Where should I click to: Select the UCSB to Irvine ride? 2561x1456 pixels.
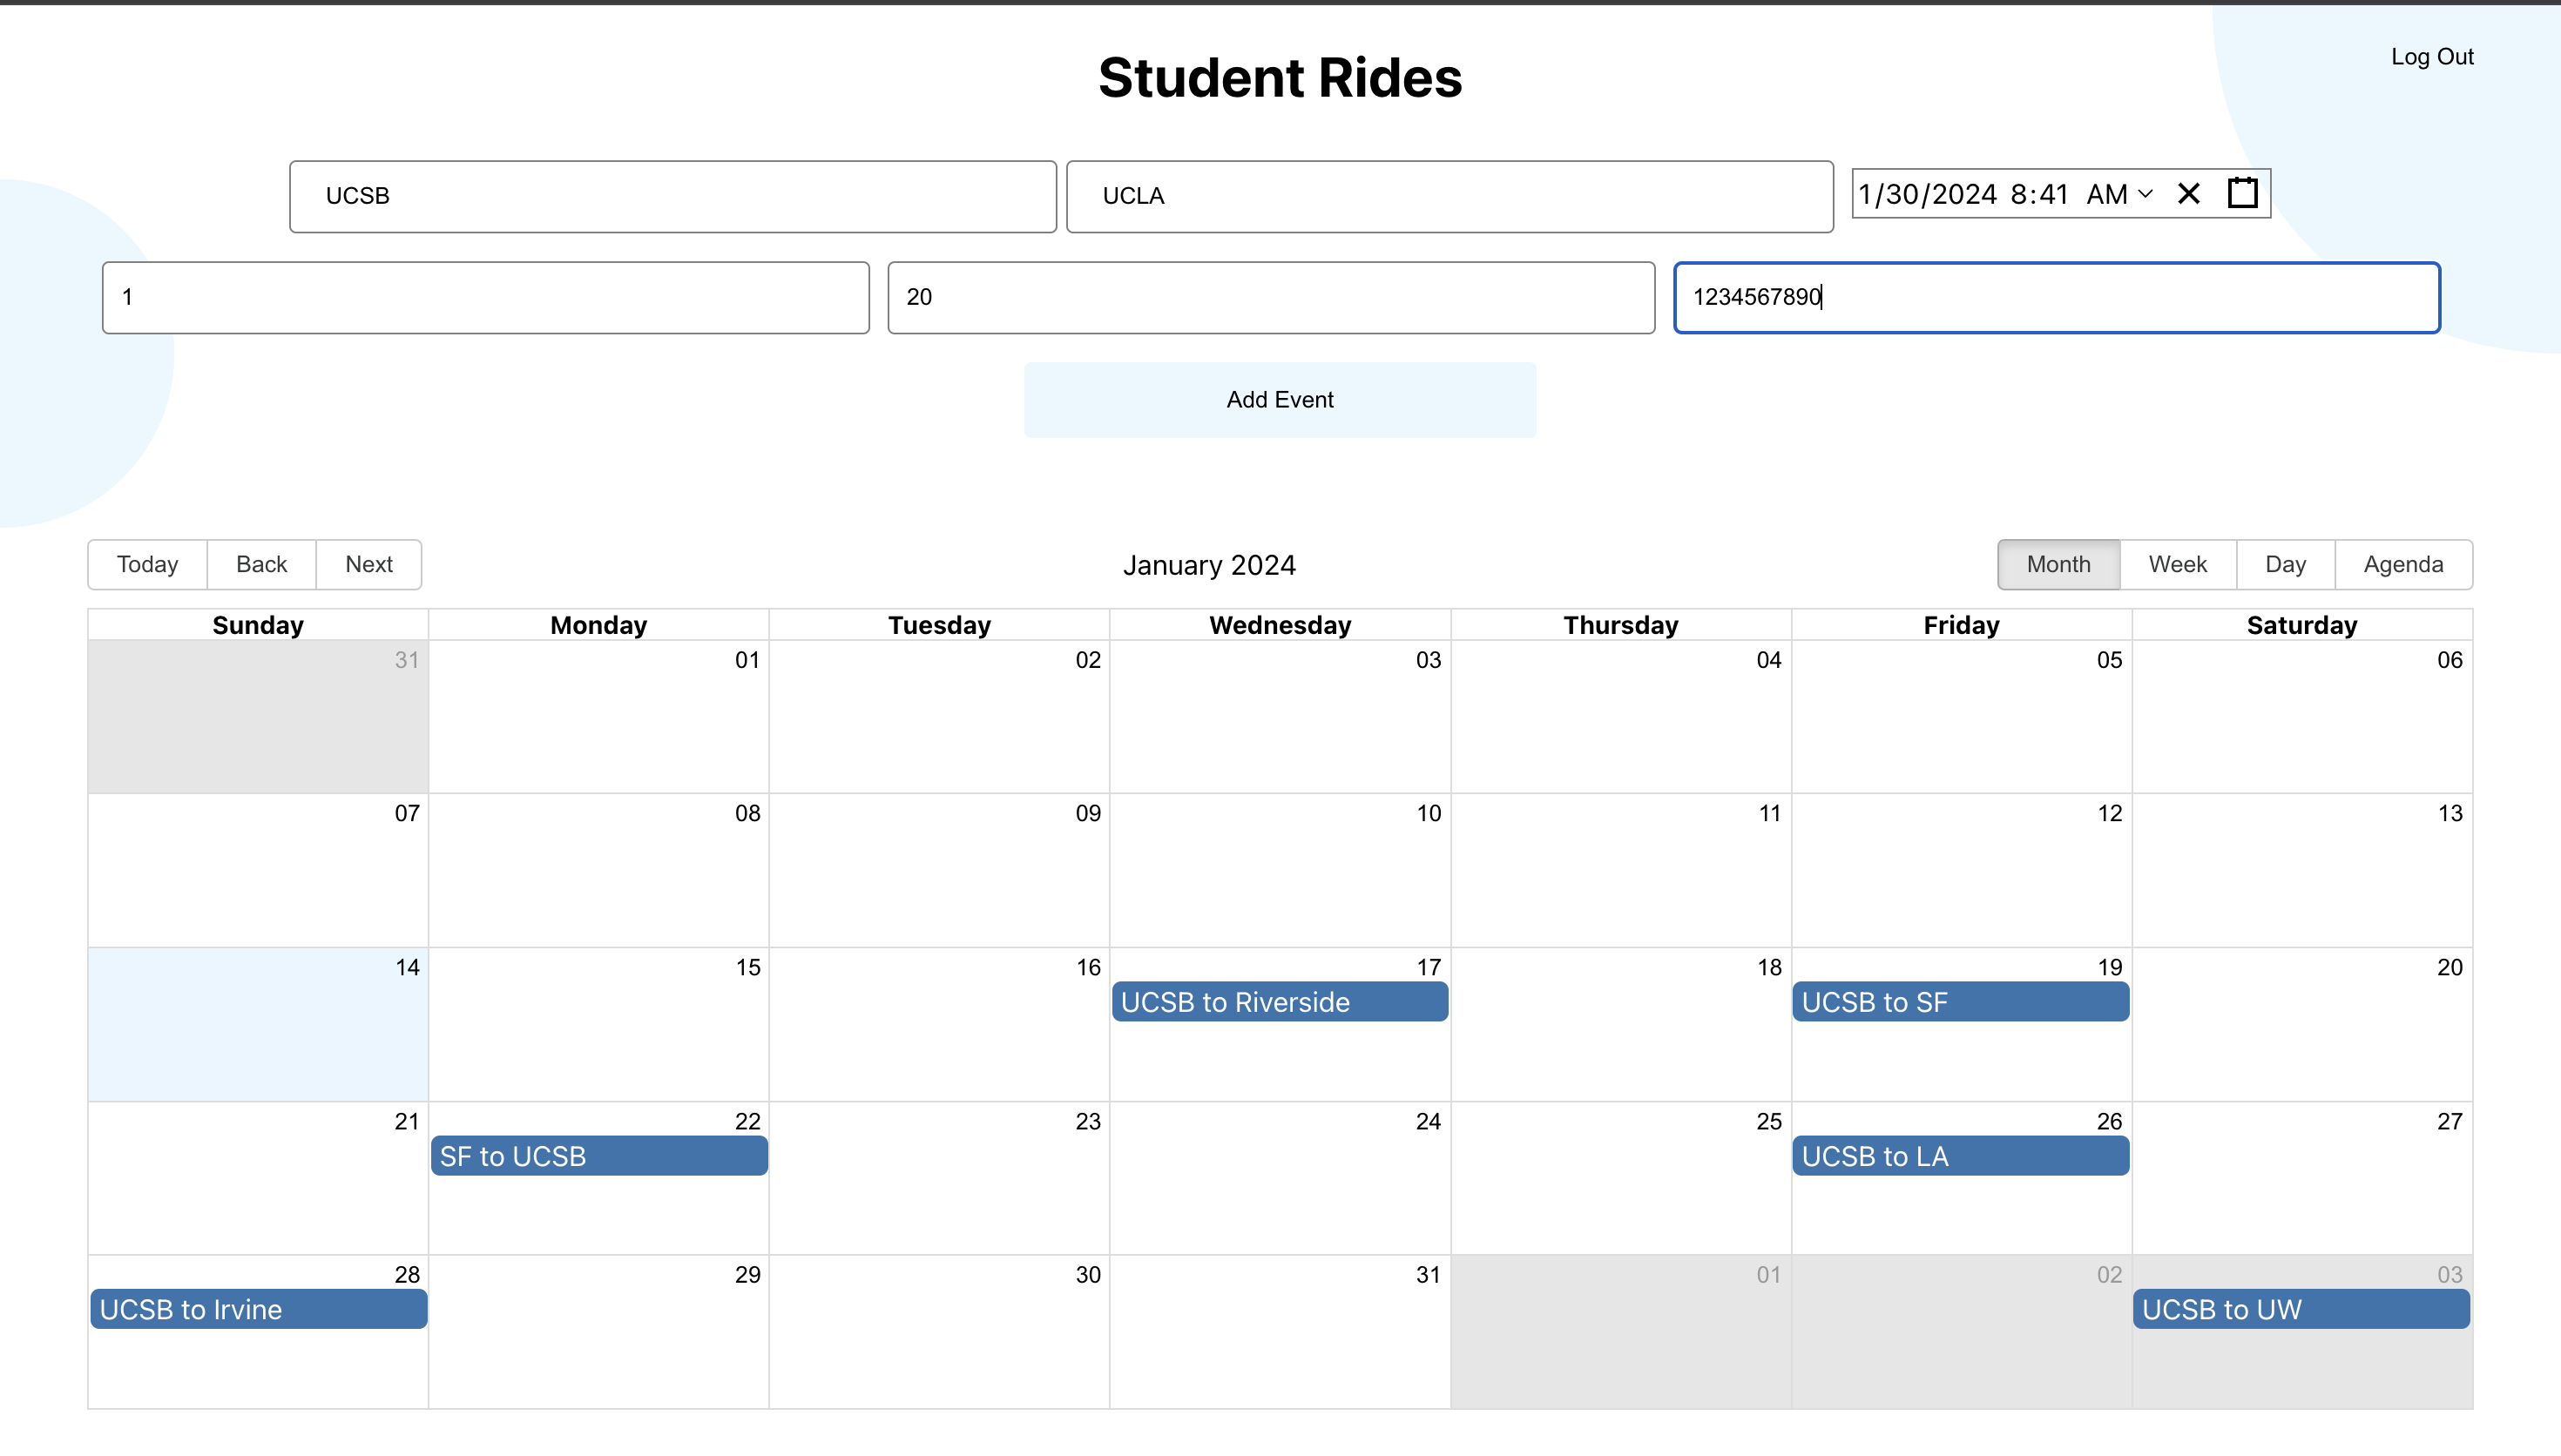[x=258, y=1309]
